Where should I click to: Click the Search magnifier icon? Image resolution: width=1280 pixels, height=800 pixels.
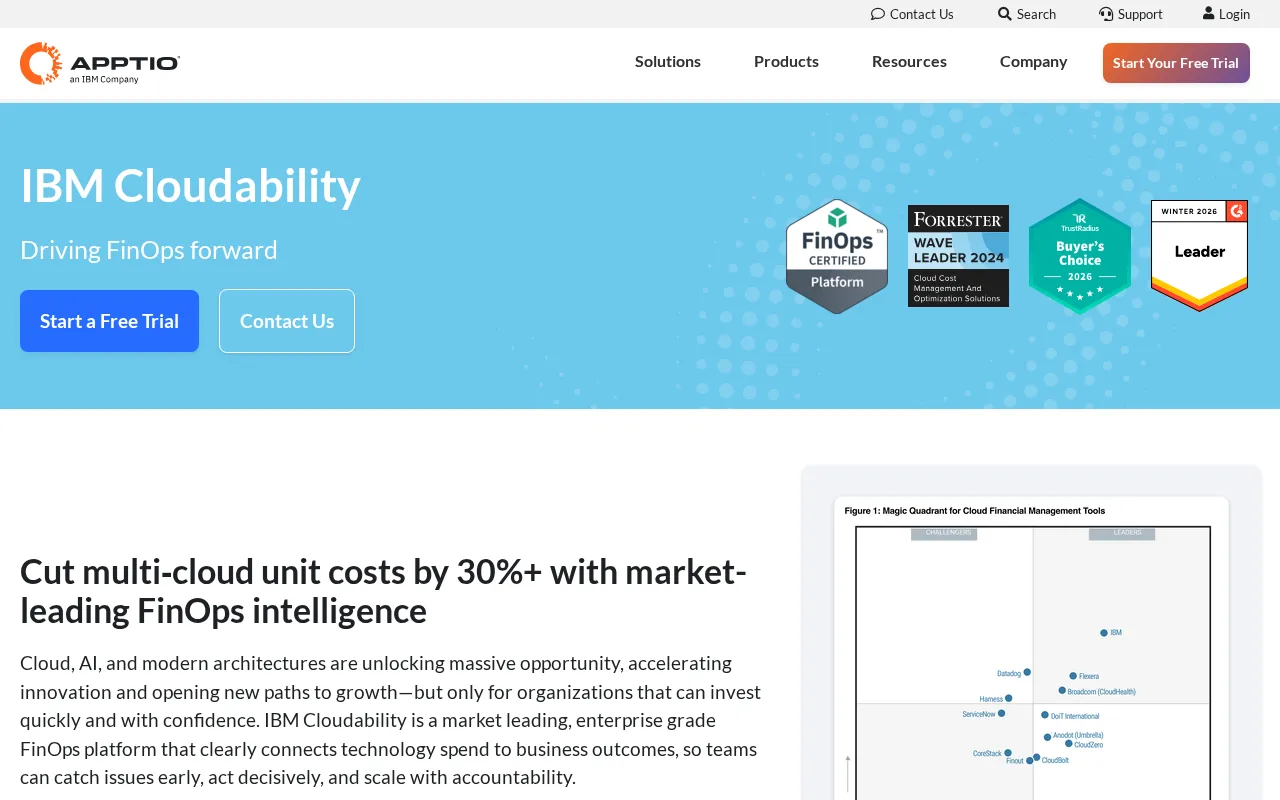coord(1005,14)
